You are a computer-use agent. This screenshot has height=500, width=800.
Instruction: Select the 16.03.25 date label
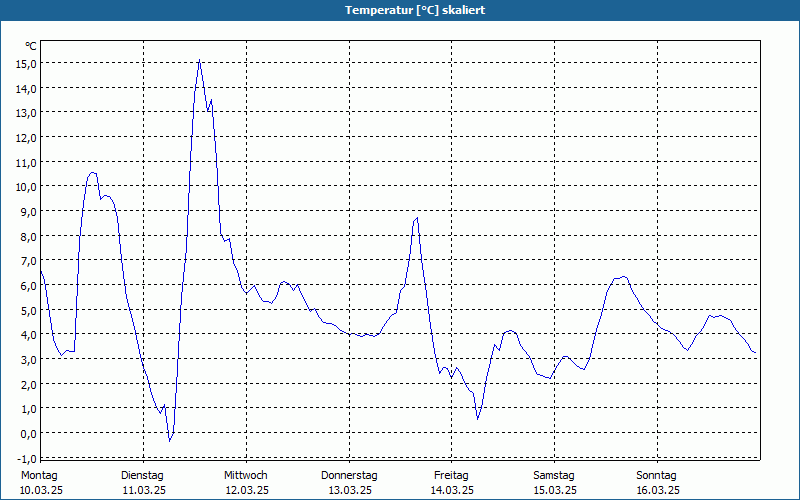coord(658,490)
